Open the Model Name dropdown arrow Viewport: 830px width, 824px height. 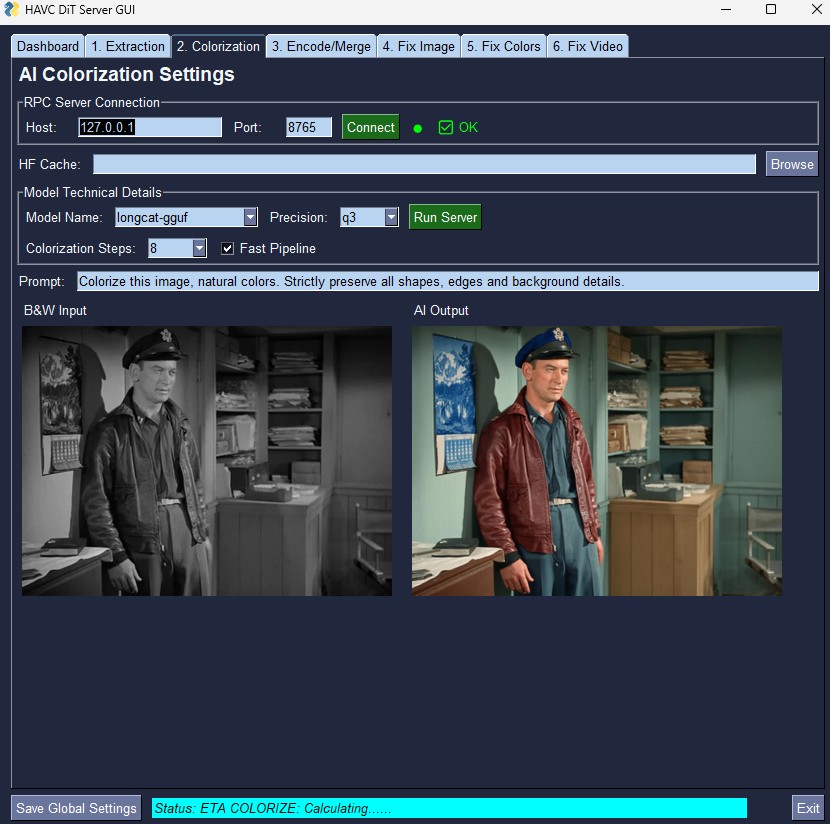point(250,217)
